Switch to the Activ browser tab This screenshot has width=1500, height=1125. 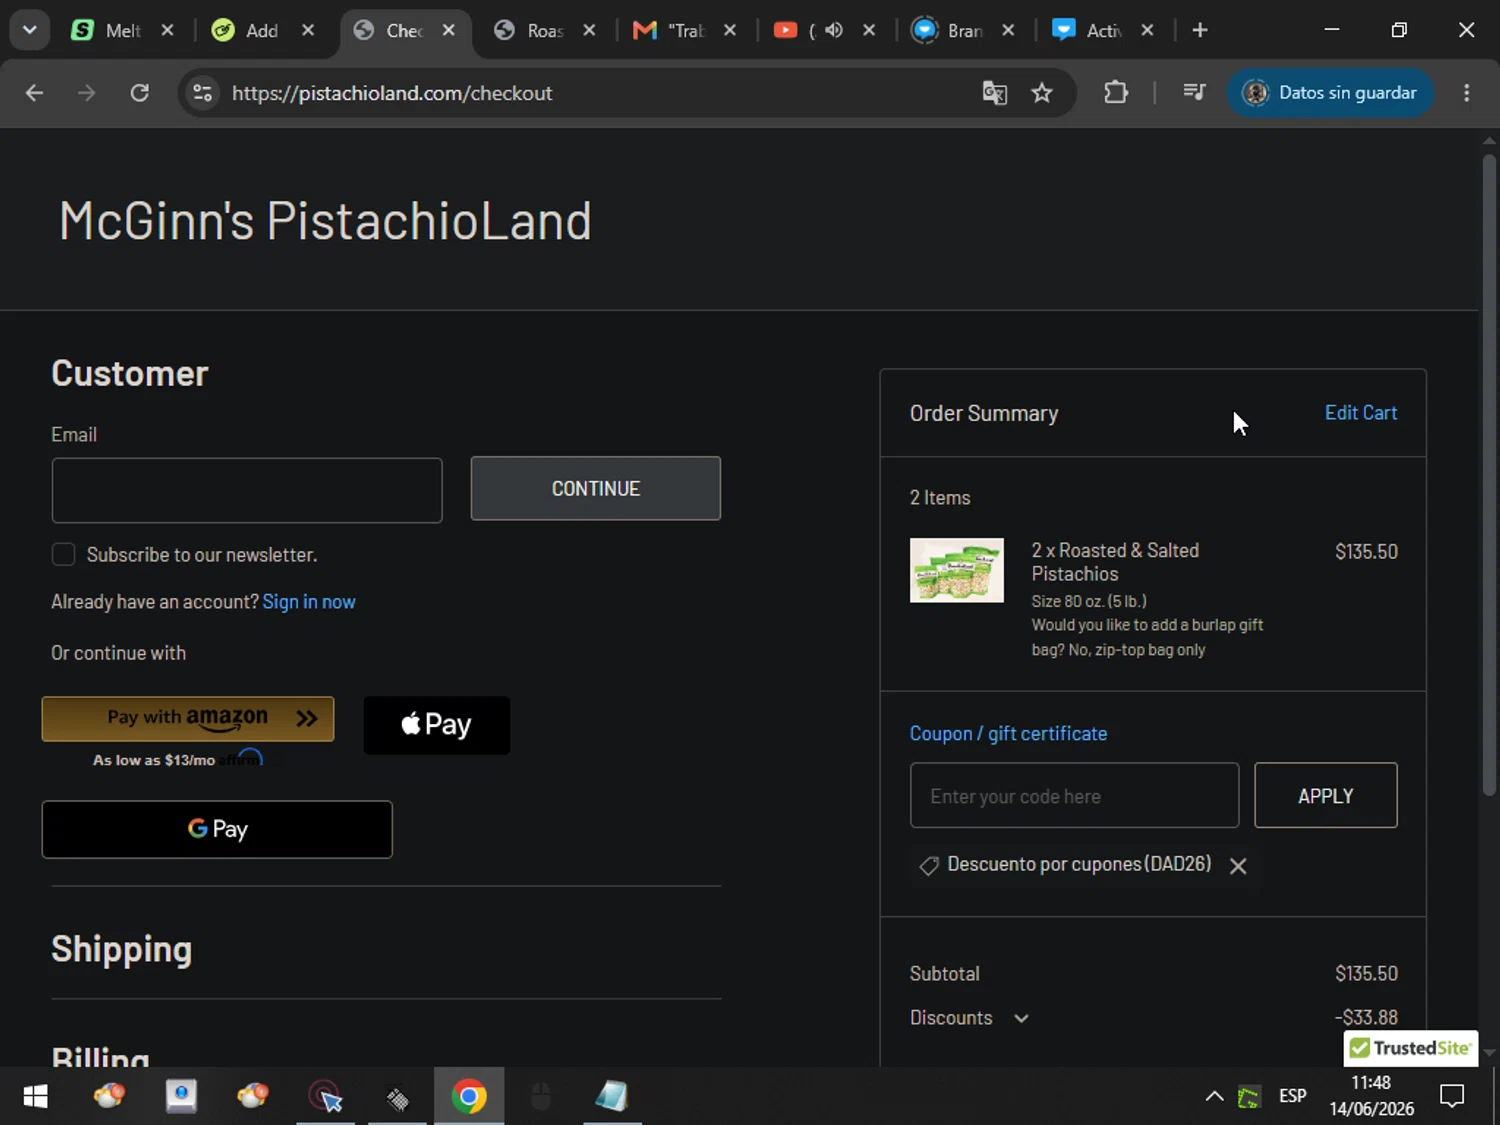(x=1103, y=30)
